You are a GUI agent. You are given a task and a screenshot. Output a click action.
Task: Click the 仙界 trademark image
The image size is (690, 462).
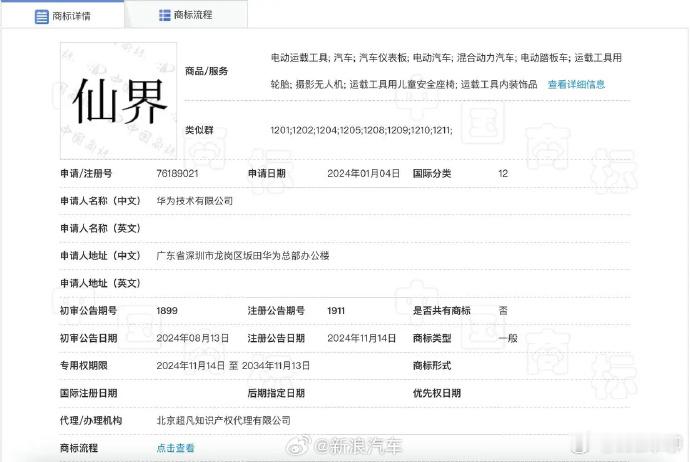[x=118, y=101]
